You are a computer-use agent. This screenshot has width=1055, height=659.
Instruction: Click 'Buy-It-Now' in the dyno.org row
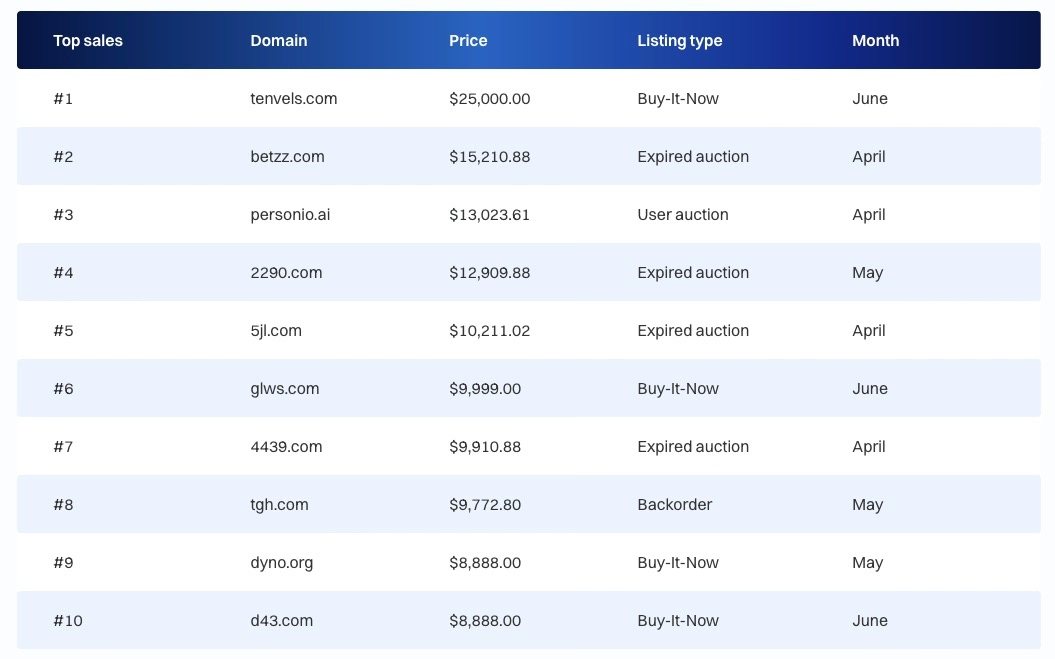tap(678, 562)
